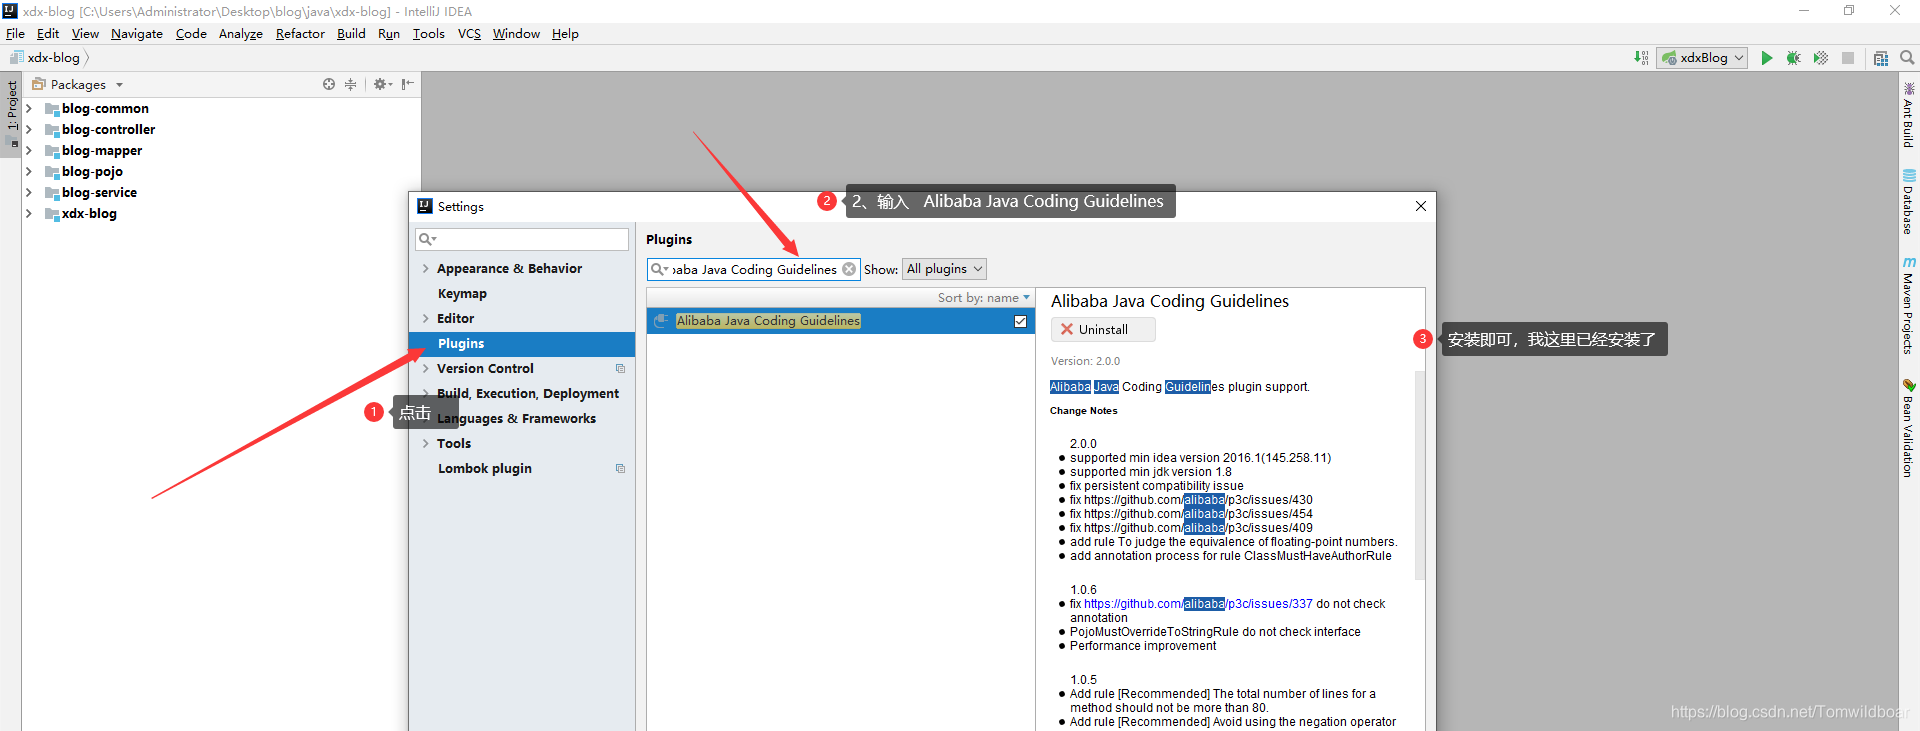Image resolution: width=1920 pixels, height=731 pixels.
Task: Expand Version Control settings section
Action: (x=426, y=369)
